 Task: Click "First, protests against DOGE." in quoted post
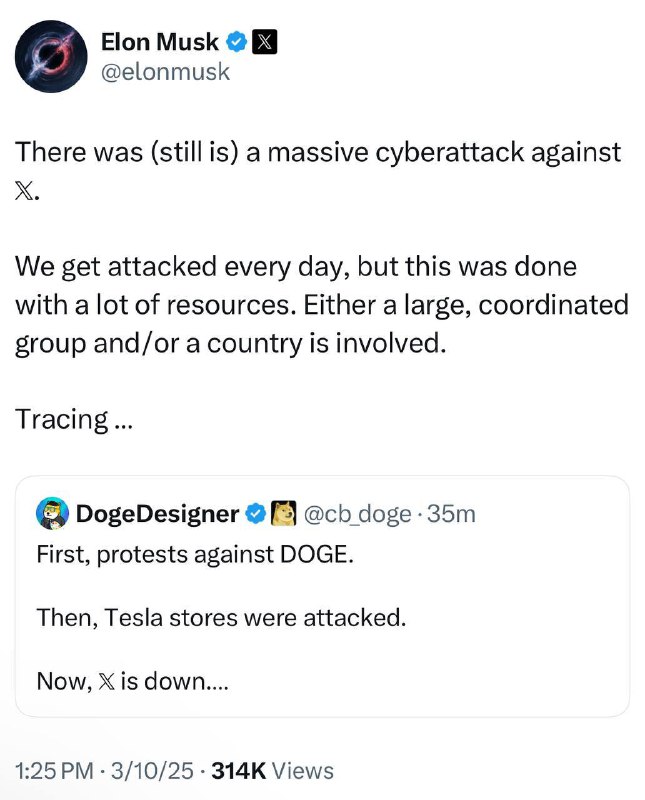click(194, 554)
